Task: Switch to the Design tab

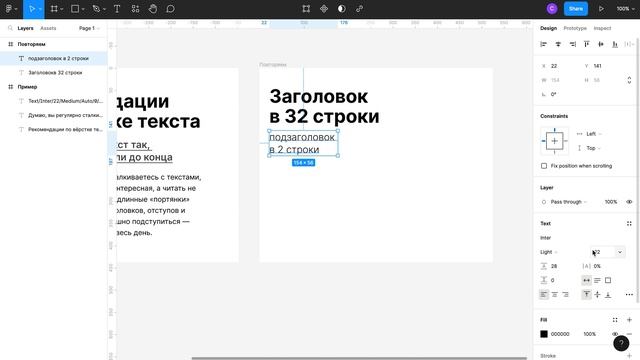Action: click(548, 28)
